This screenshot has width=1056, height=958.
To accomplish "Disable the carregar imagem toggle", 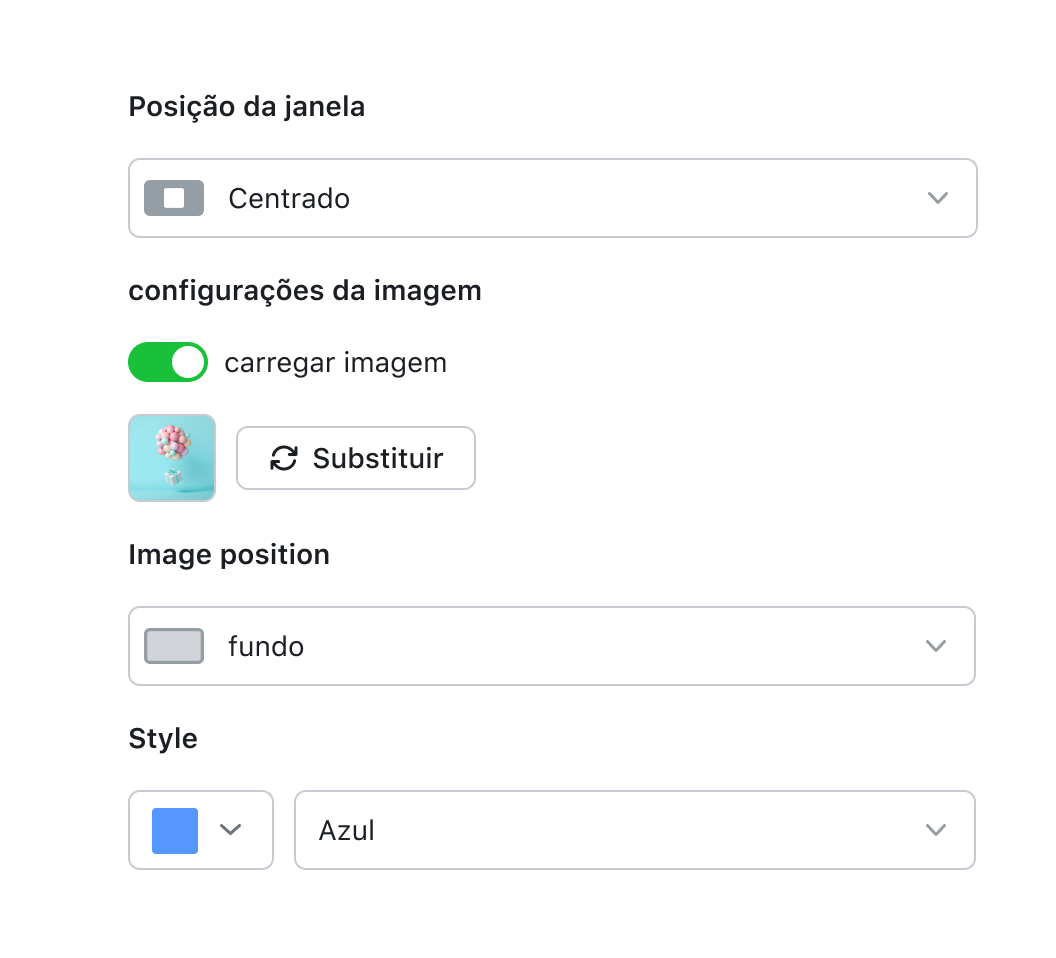I will (168, 362).
